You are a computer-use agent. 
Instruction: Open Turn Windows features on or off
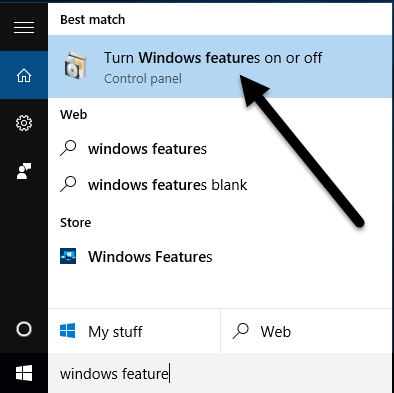click(220, 66)
